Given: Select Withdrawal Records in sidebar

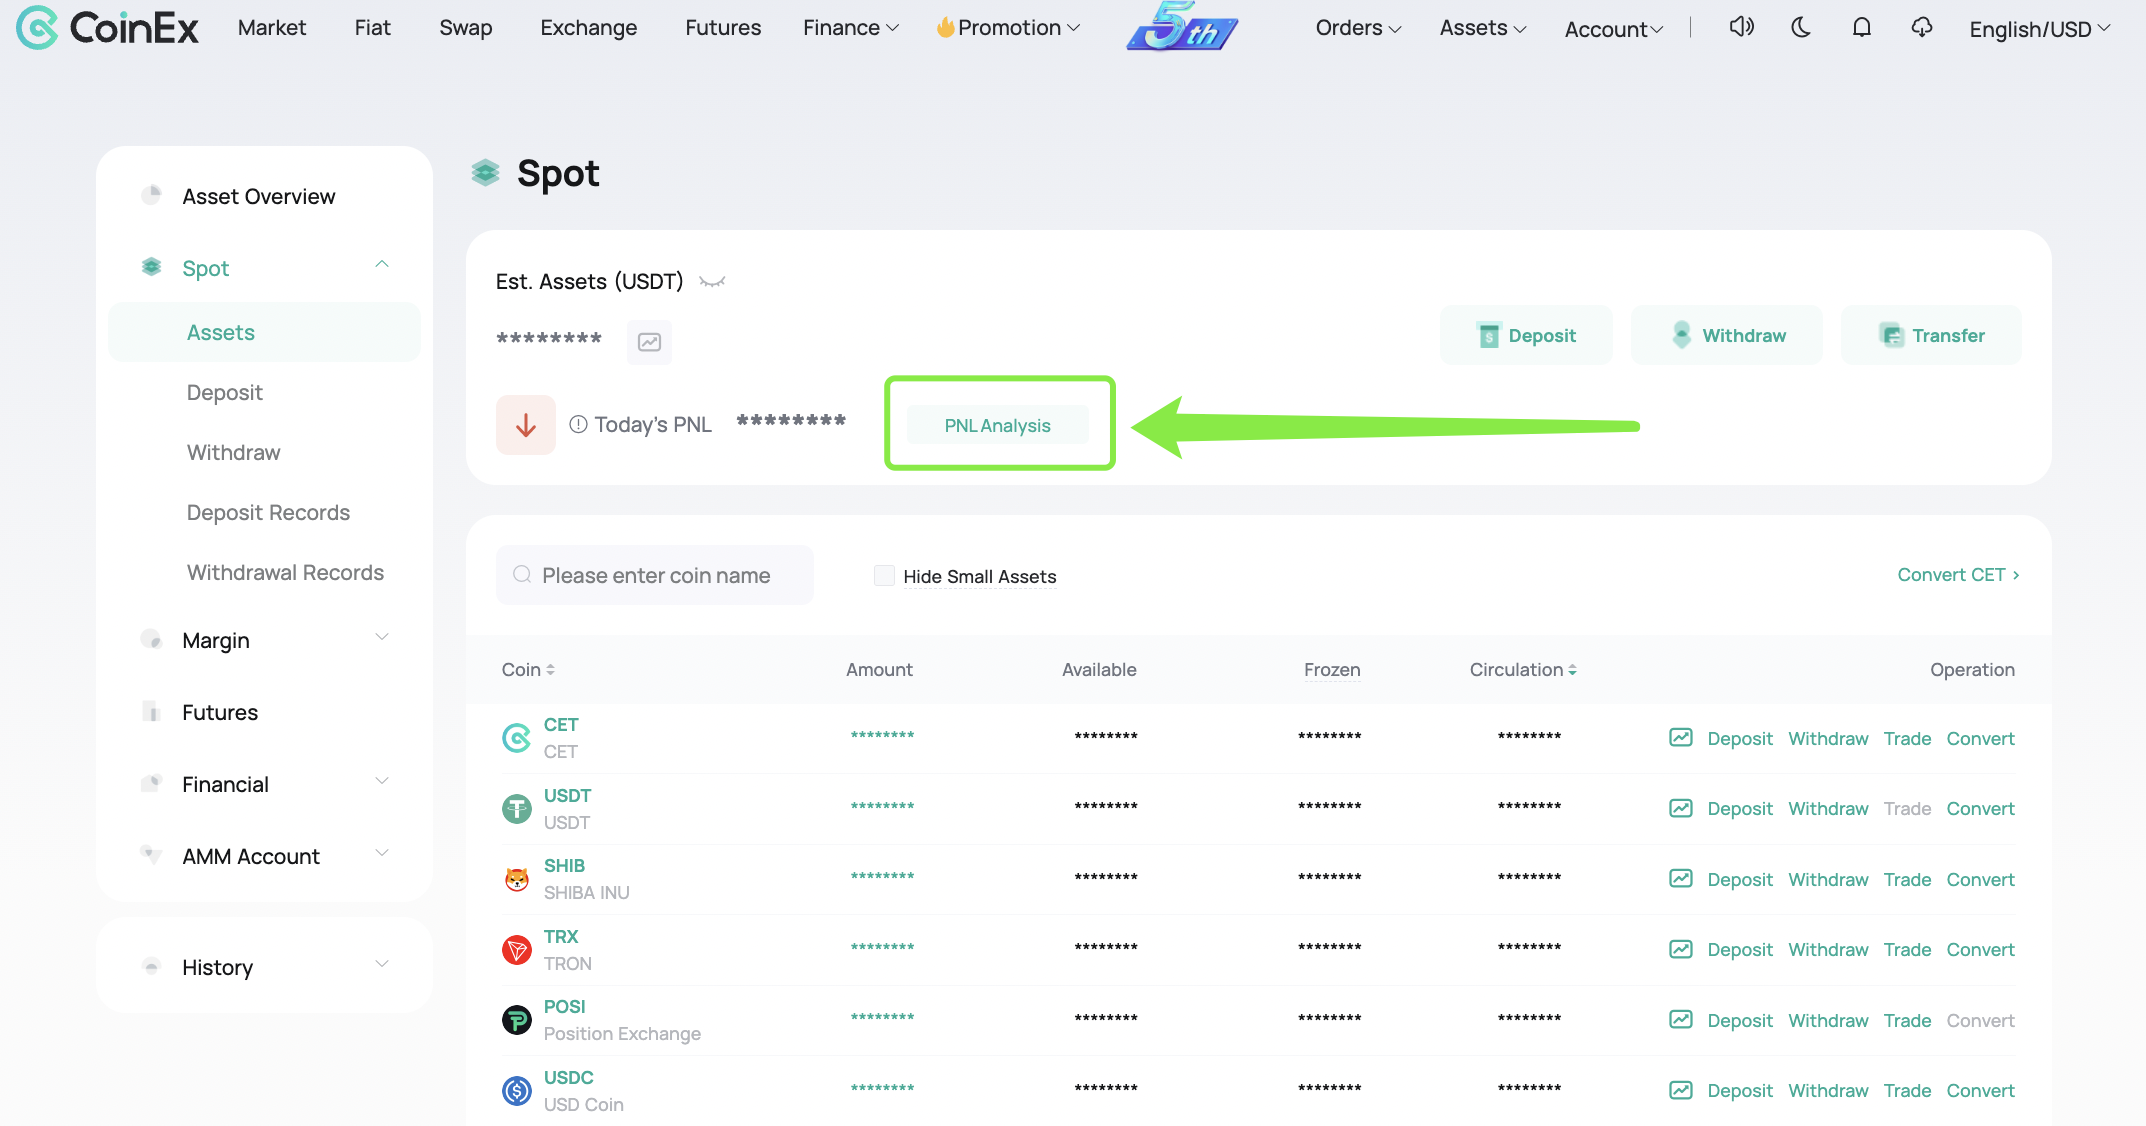Looking at the screenshot, I should point(285,572).
